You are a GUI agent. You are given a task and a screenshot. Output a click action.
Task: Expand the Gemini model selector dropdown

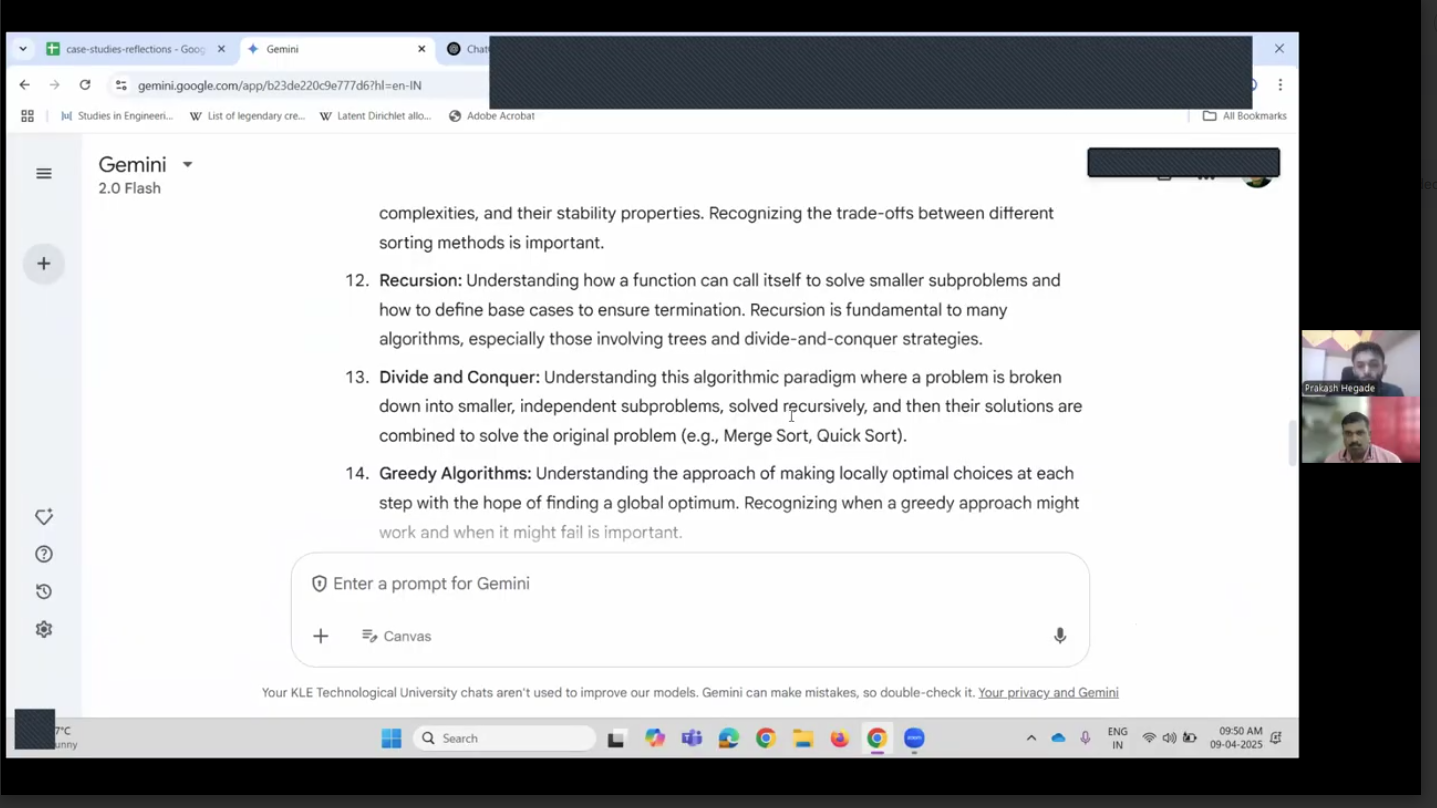pos(187,165)
